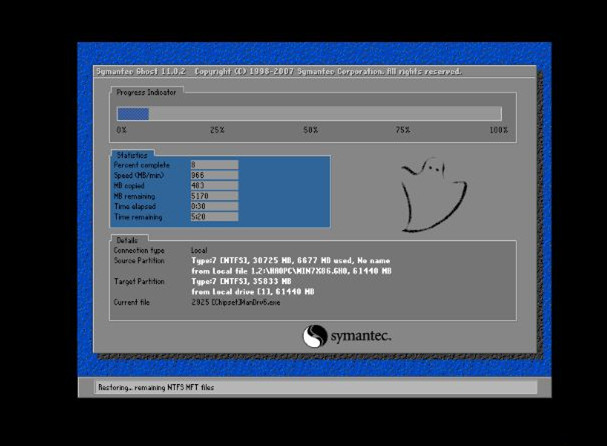Click the Source Partition Type:7 NTFS line
607x446 pixels.
coord(290,260)
